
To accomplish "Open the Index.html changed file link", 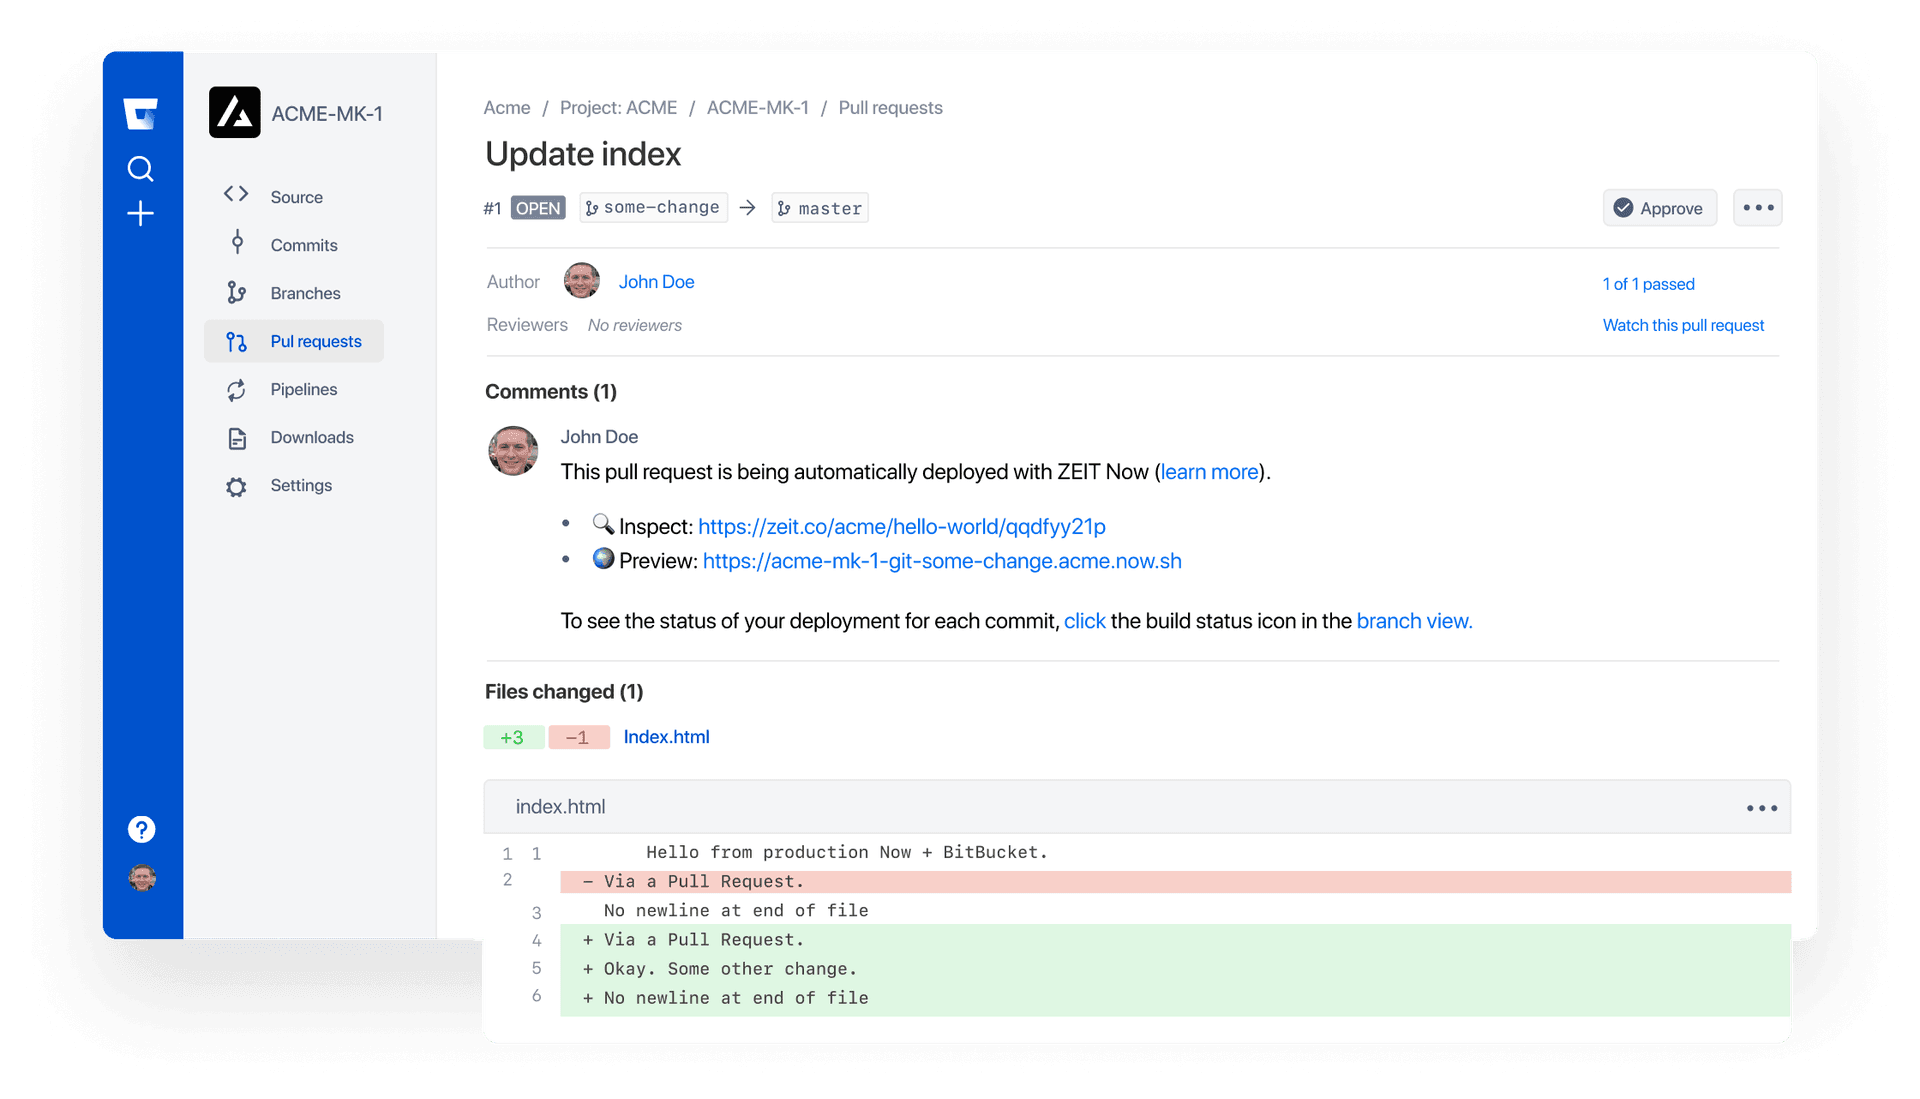I will pos(666,737).
